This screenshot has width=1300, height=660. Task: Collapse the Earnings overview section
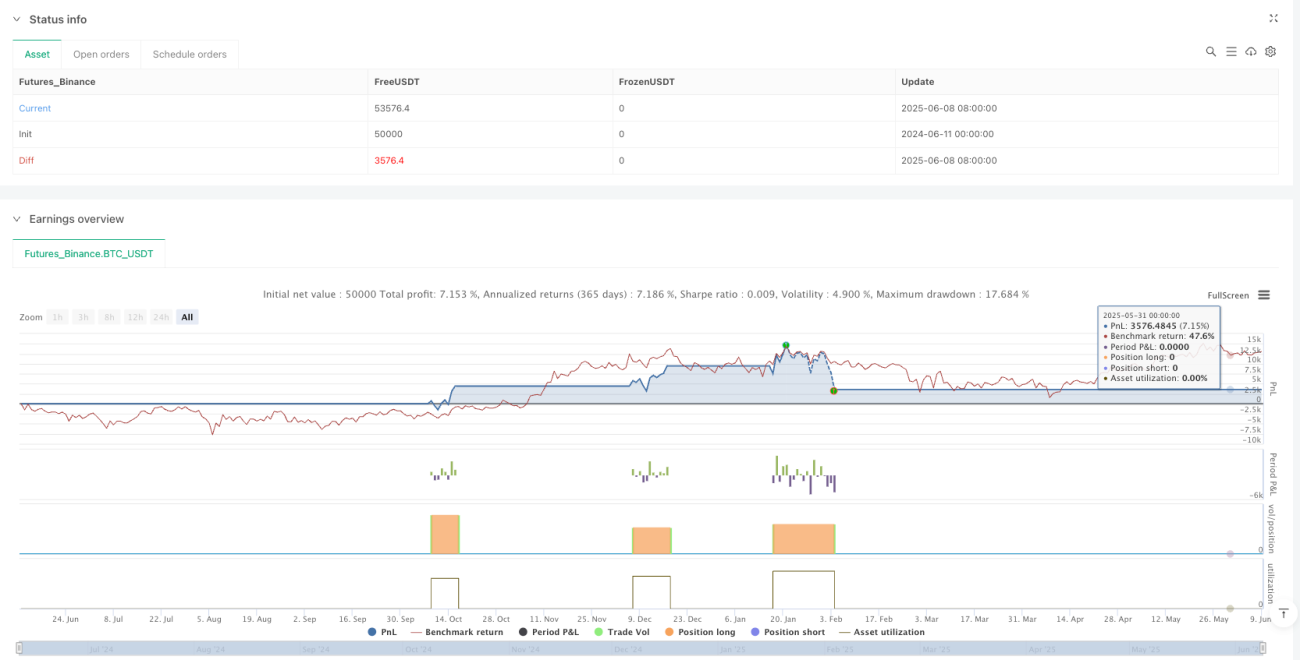(17, 219)
